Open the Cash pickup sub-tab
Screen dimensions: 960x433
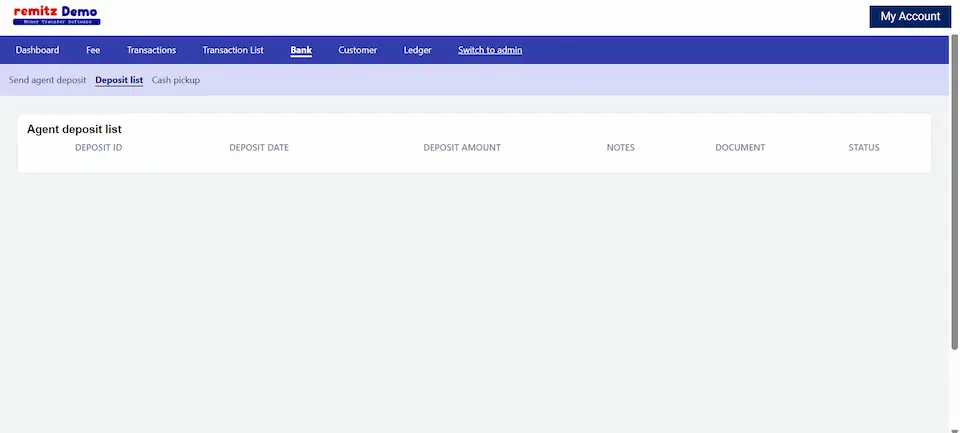[176, 80]
